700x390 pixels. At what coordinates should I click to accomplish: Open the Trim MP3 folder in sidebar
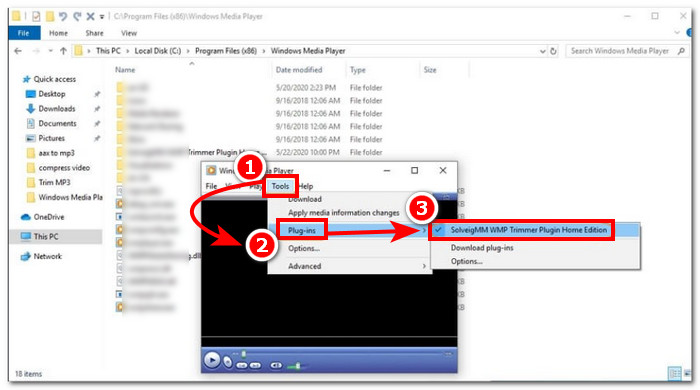coord(54,183)
